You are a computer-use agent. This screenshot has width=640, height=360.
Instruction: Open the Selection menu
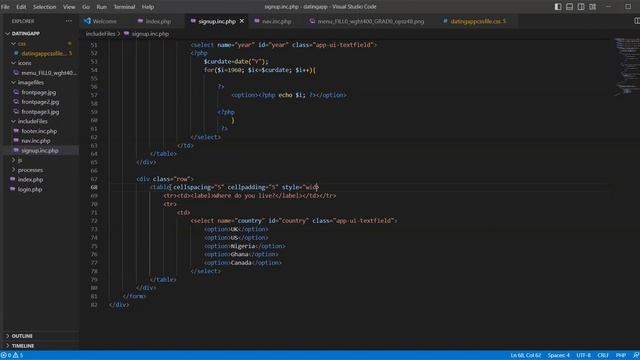click(x=44, y=7)
